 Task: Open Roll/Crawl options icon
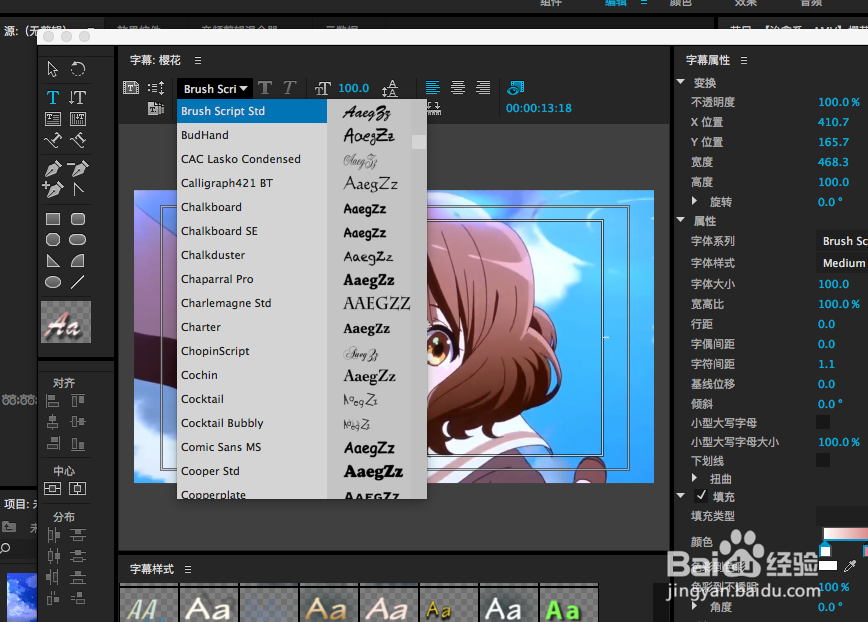coord(156,88)
